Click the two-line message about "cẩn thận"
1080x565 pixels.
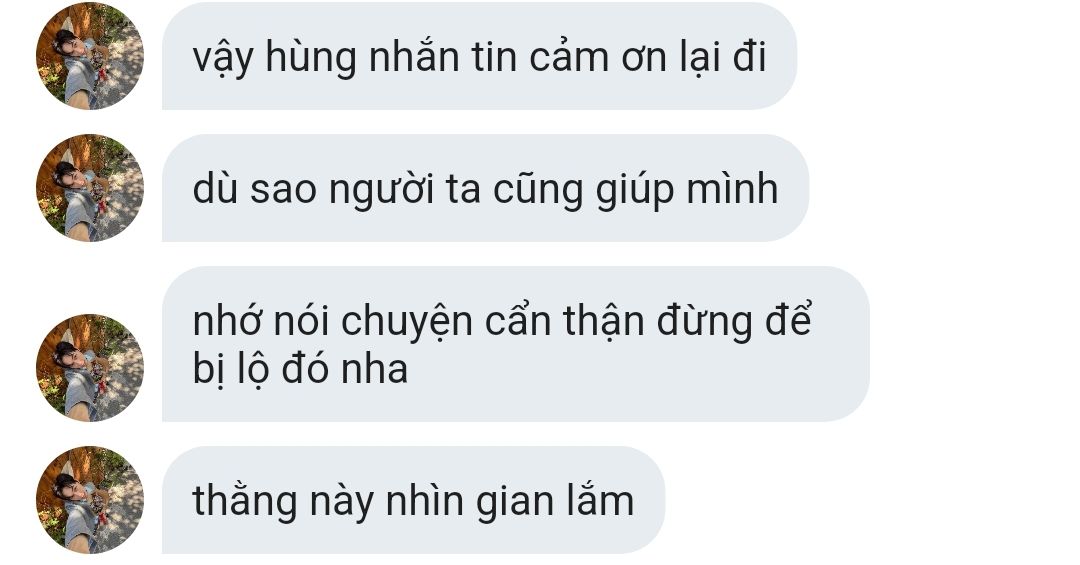tap(516, 344)
